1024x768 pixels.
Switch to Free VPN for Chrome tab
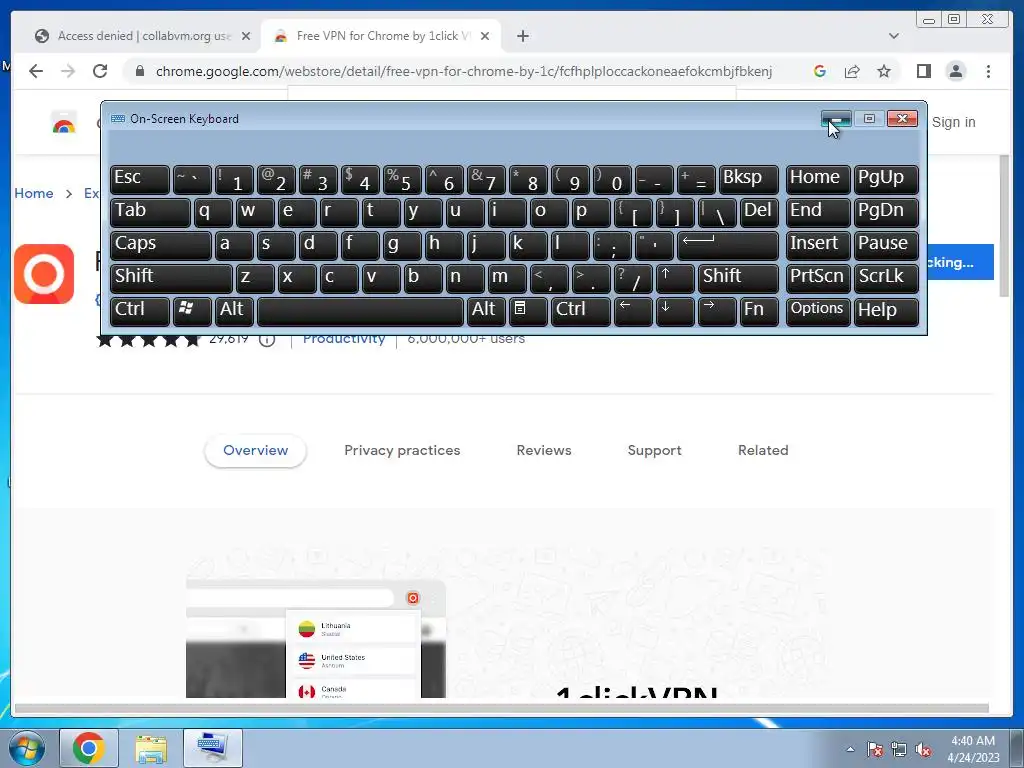coord(381,36)
